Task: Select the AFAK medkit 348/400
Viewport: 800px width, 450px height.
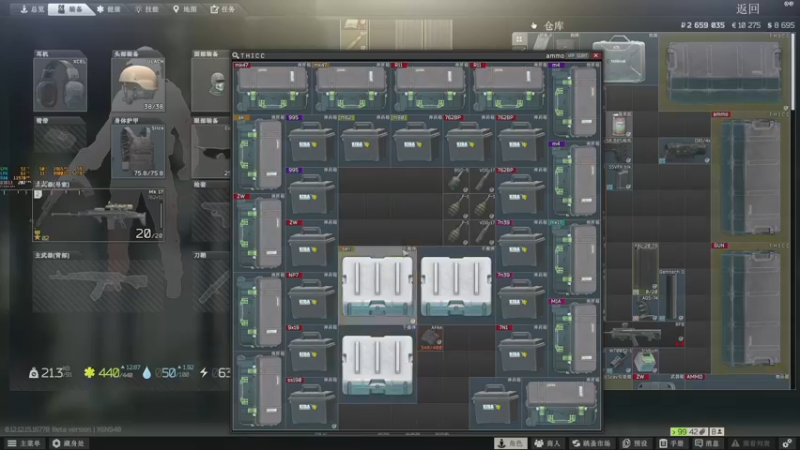Action: tap(431, 338)
